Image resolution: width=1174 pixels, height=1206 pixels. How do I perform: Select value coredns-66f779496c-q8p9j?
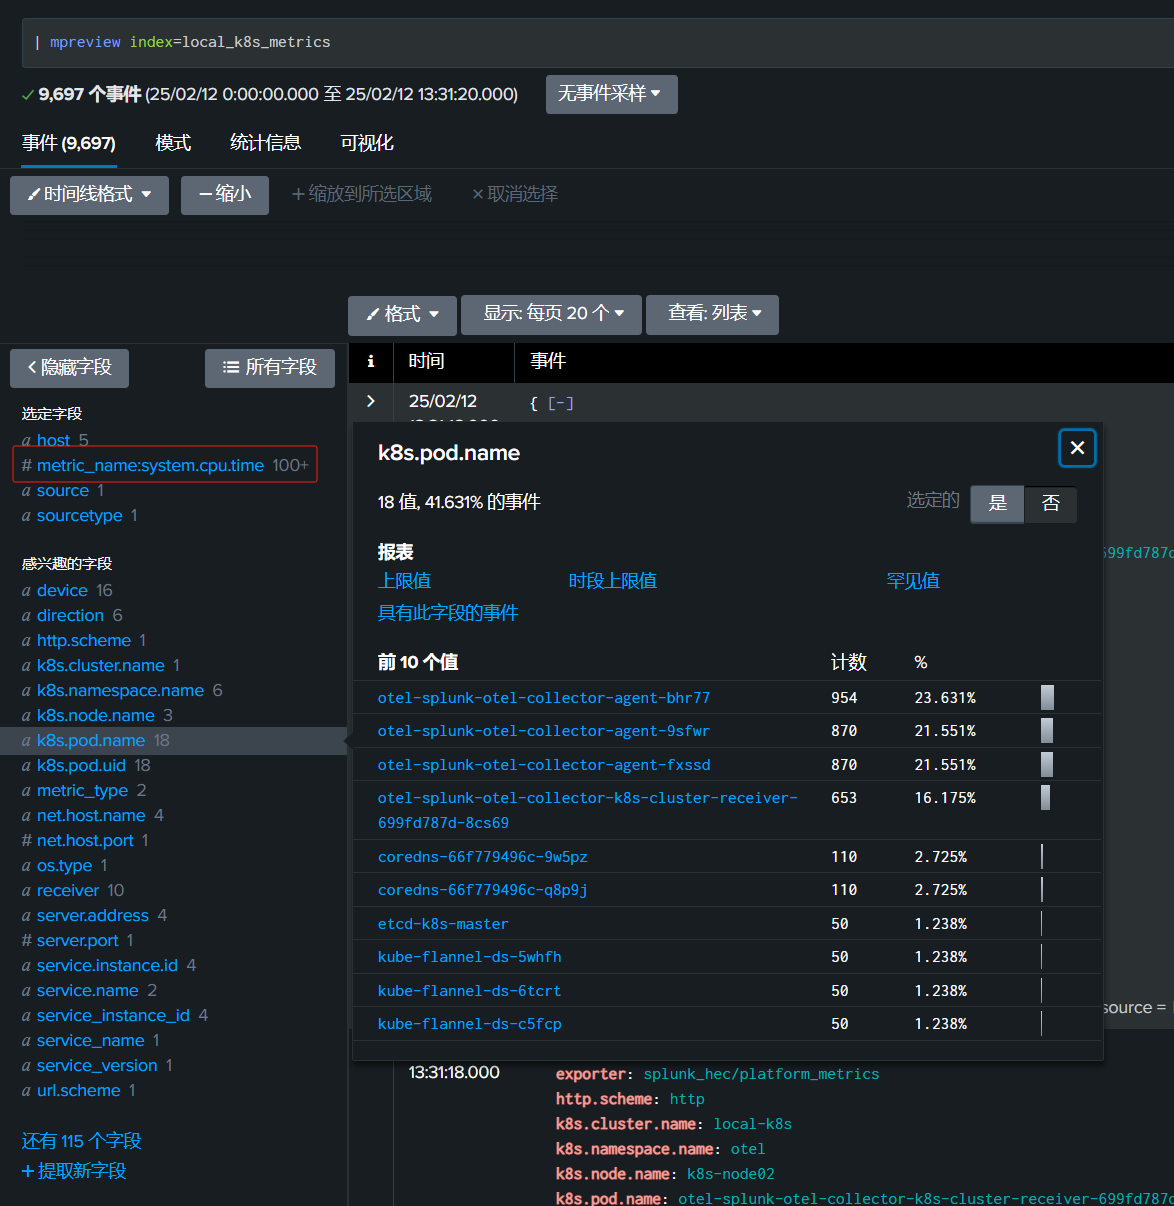482,890
